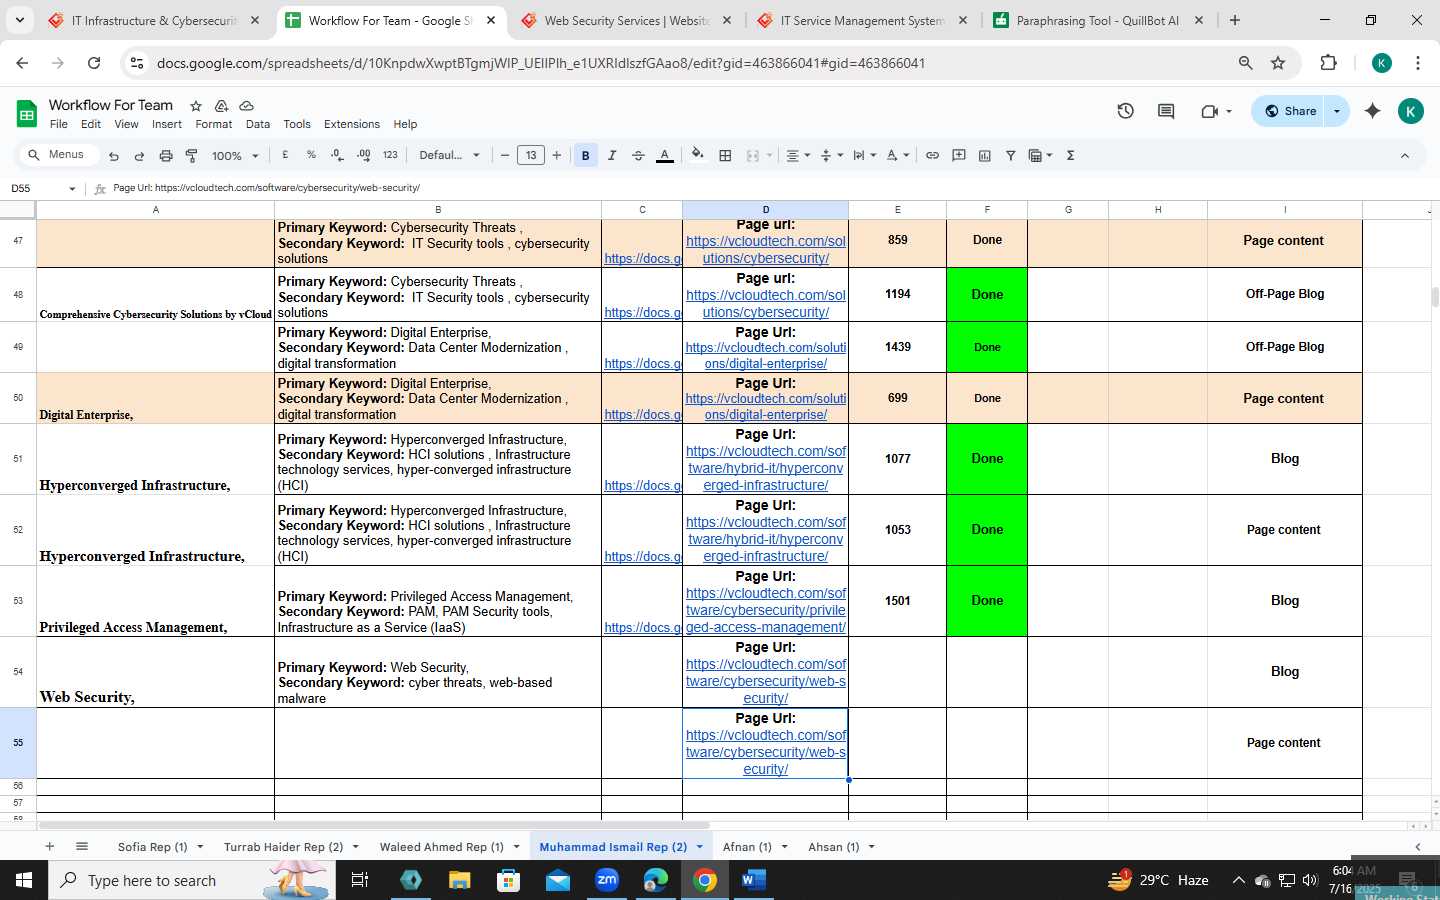Collapse the toolbar header with chevron

click(x=1404, y=156)
